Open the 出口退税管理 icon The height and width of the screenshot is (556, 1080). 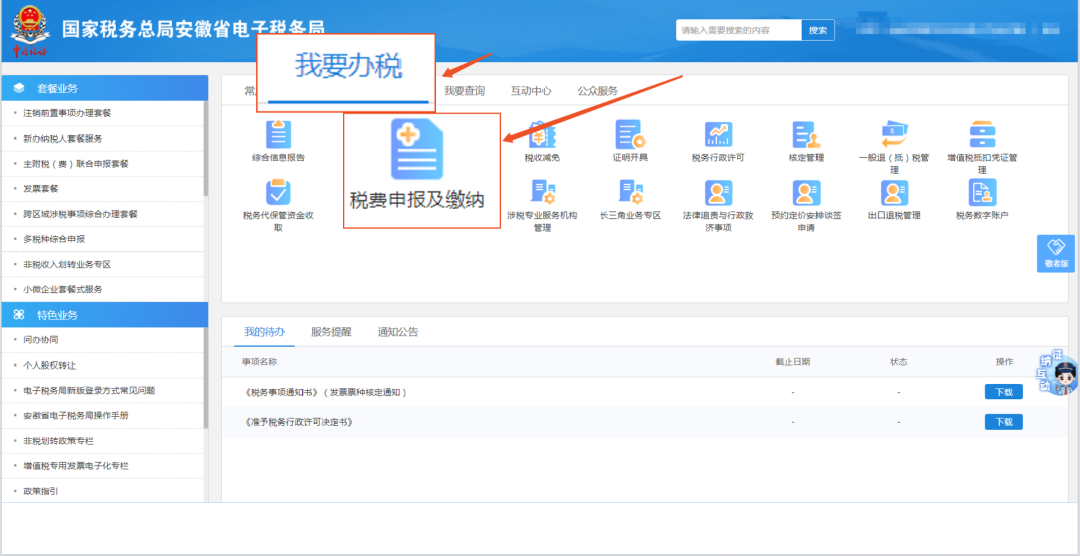tap(894, 193)
